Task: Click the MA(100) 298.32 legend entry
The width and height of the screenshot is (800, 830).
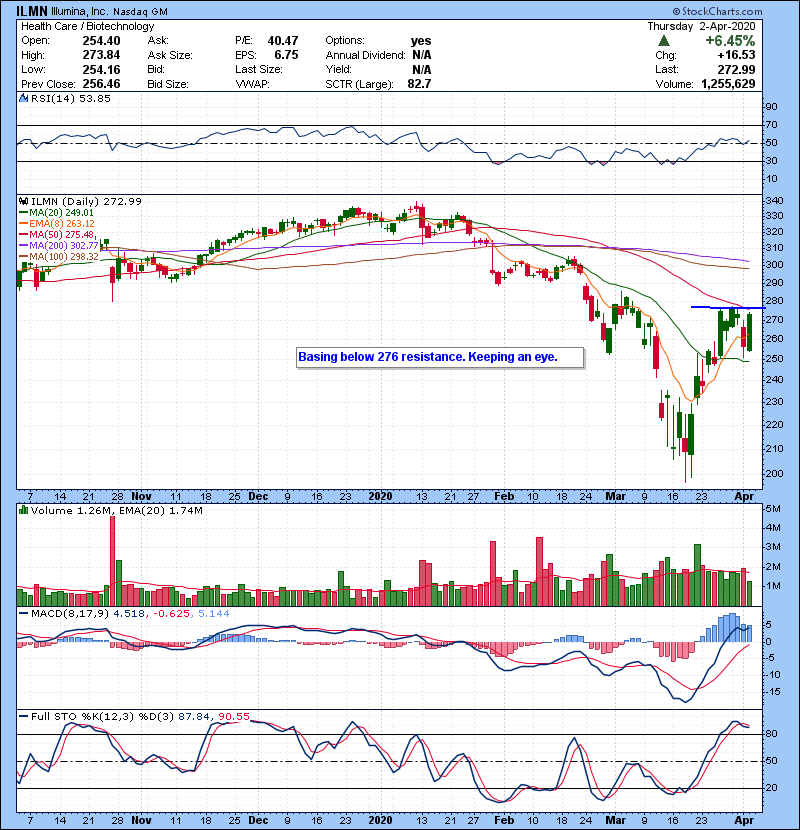Action: 64,257
